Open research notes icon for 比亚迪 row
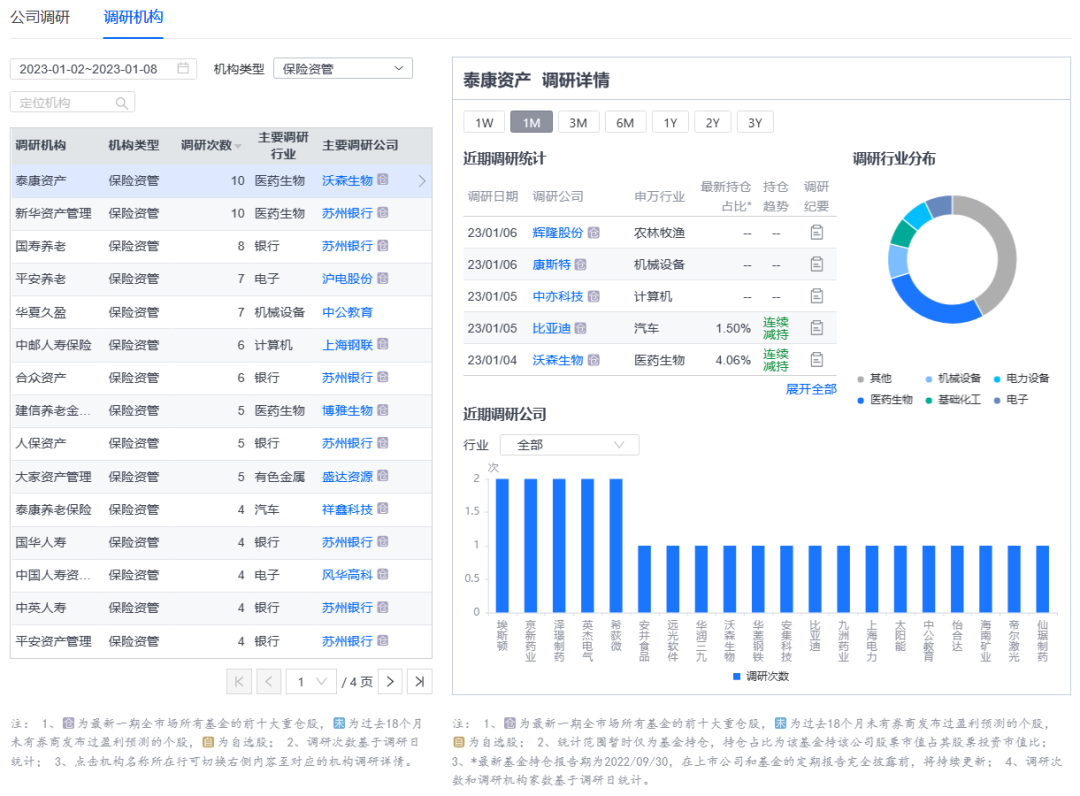The width and height of the screenshot is (1080, 796). [817, 328]
